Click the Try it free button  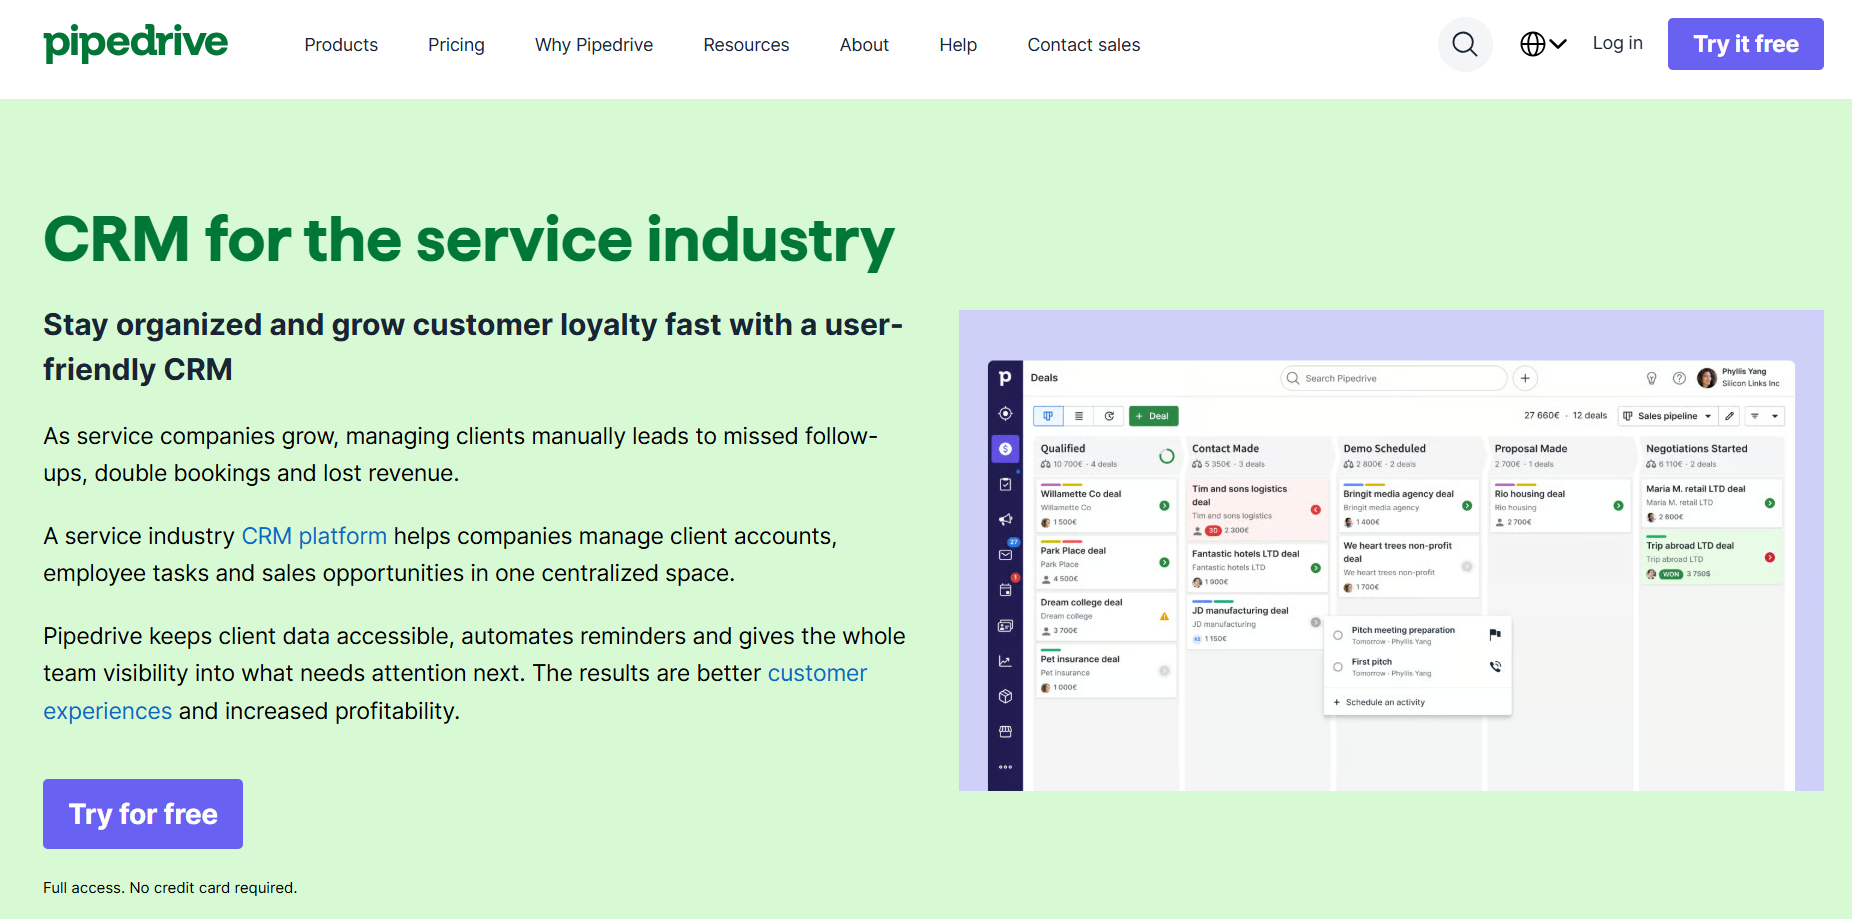(1745, 44)
